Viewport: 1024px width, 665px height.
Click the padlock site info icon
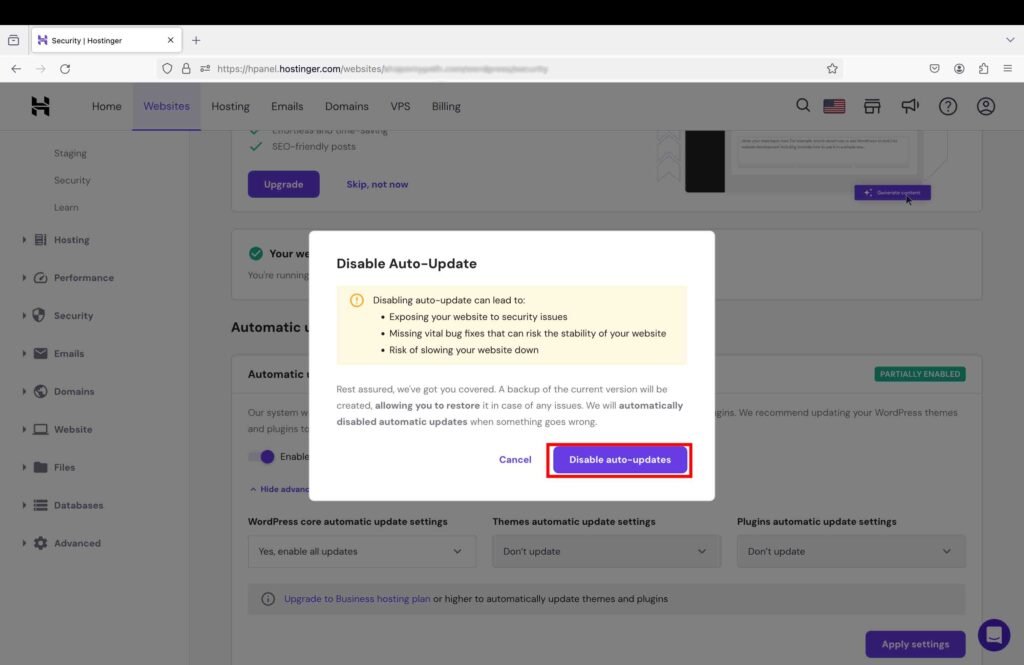186,69
